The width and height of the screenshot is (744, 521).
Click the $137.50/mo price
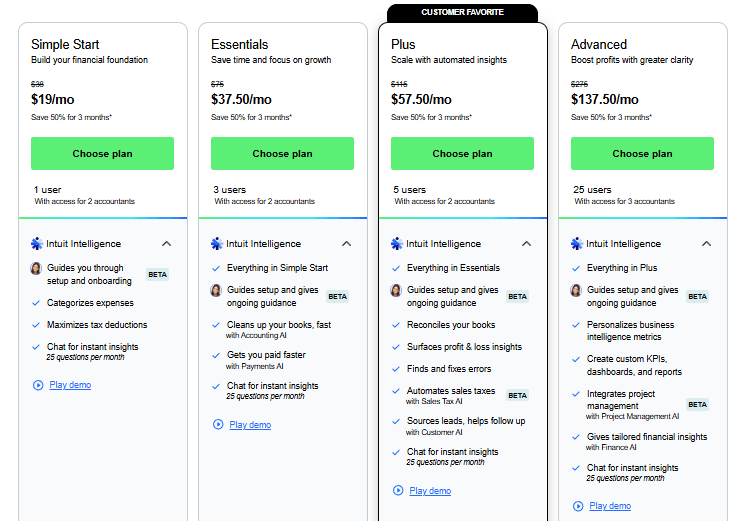[x=604, y=99]
